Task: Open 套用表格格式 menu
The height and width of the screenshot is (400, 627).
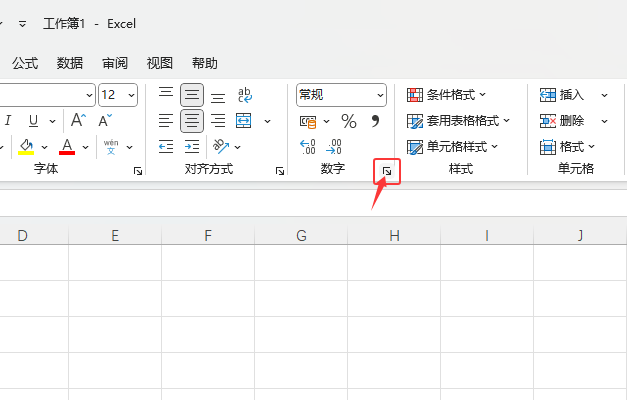Action: [x=458, y=120]
